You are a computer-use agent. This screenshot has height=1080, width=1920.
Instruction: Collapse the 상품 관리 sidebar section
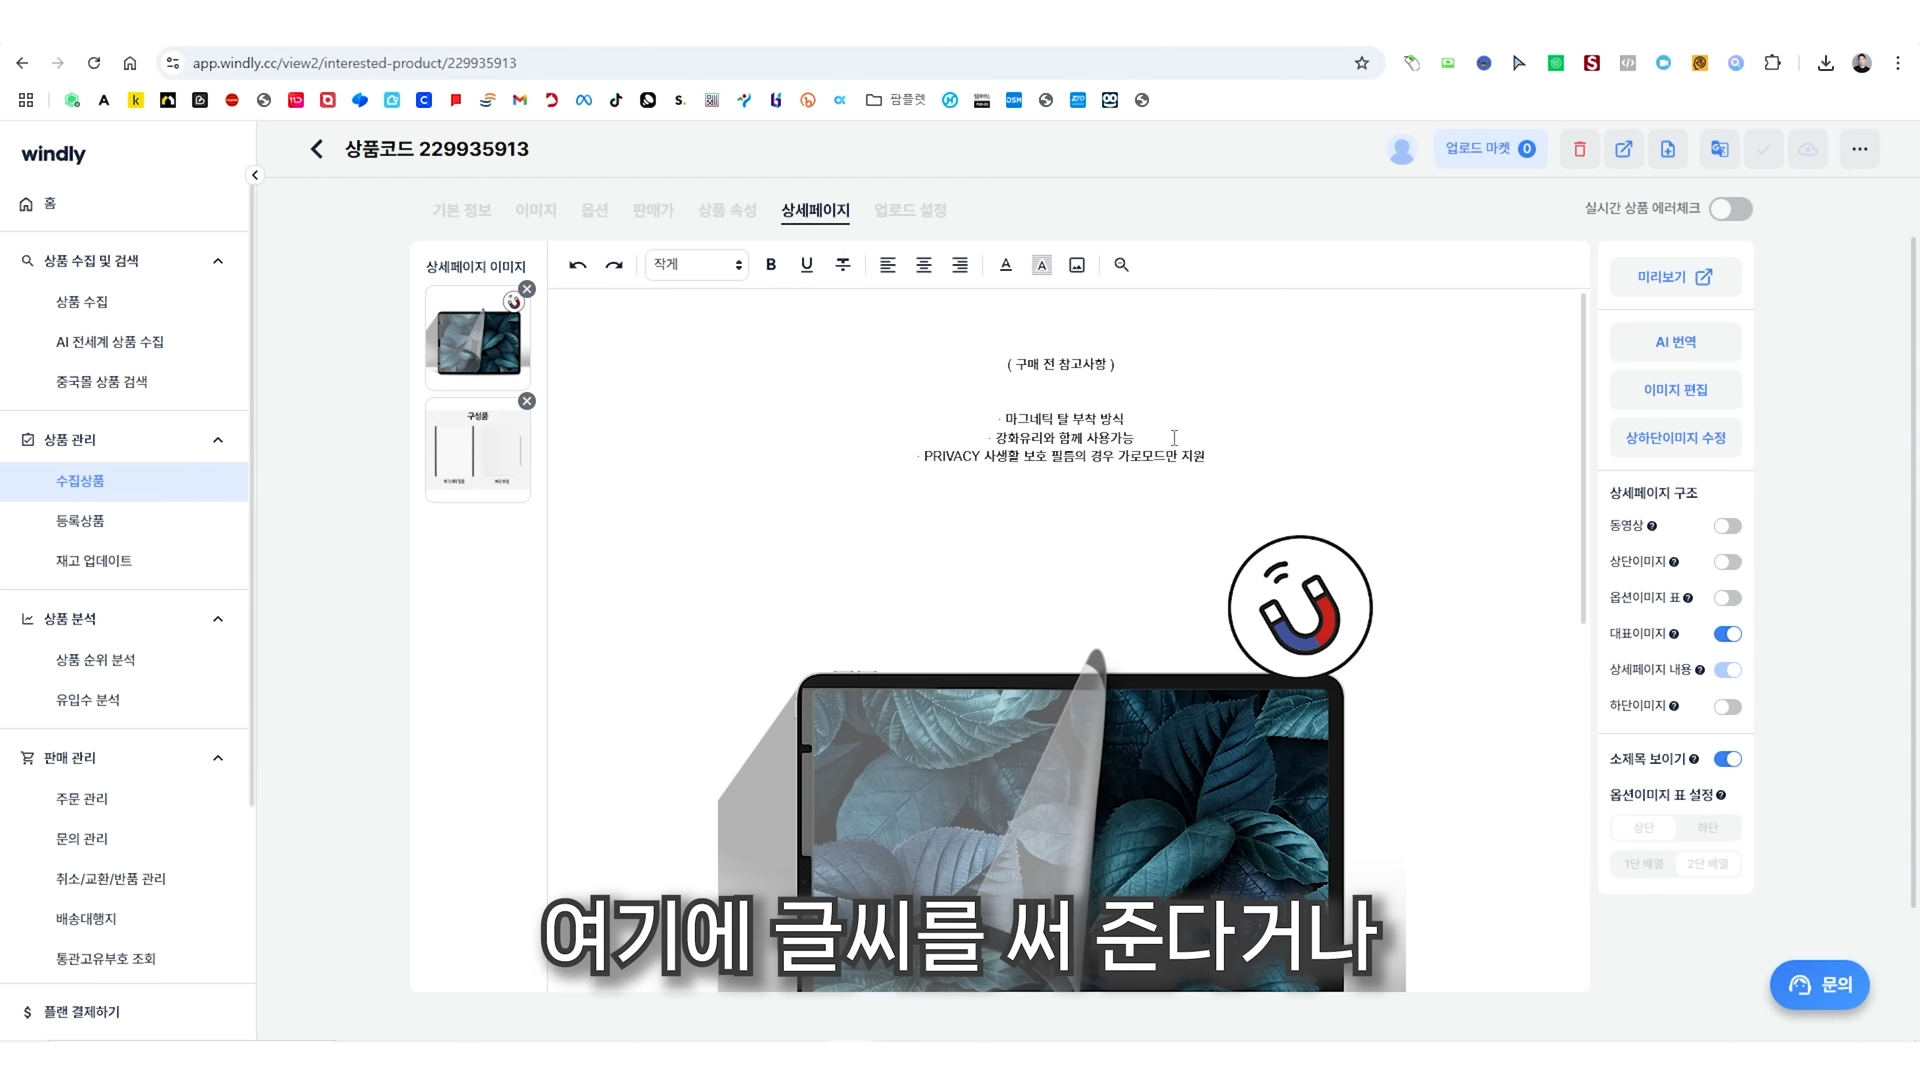218,440
